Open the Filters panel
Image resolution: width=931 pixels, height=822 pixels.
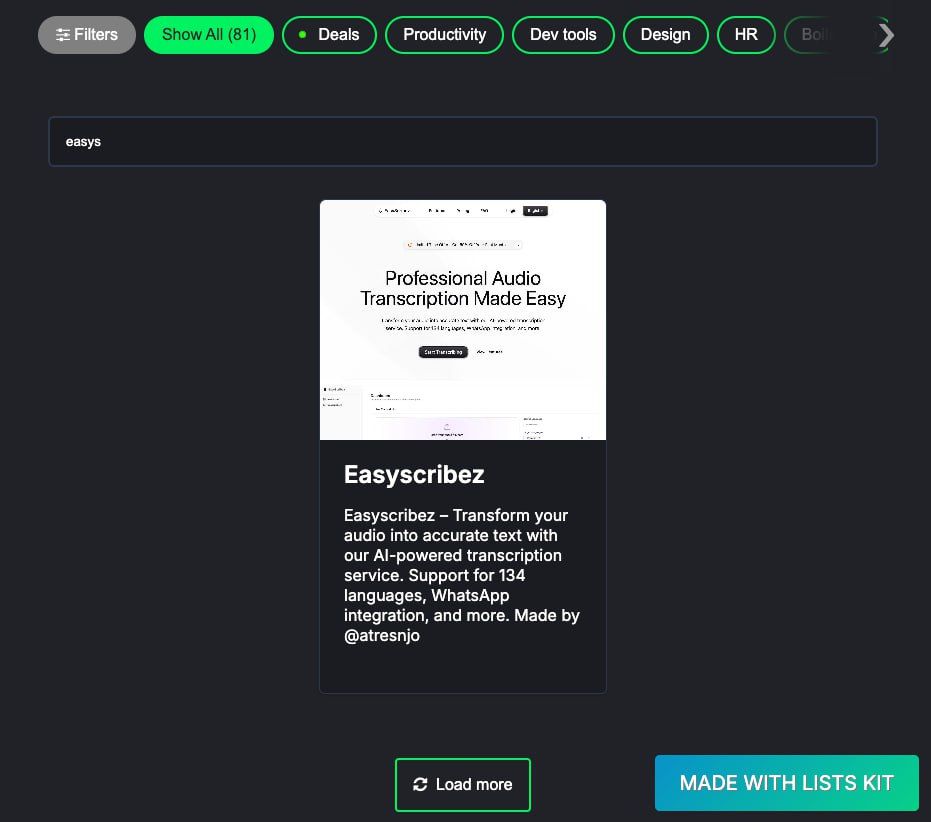pos(87,35)
